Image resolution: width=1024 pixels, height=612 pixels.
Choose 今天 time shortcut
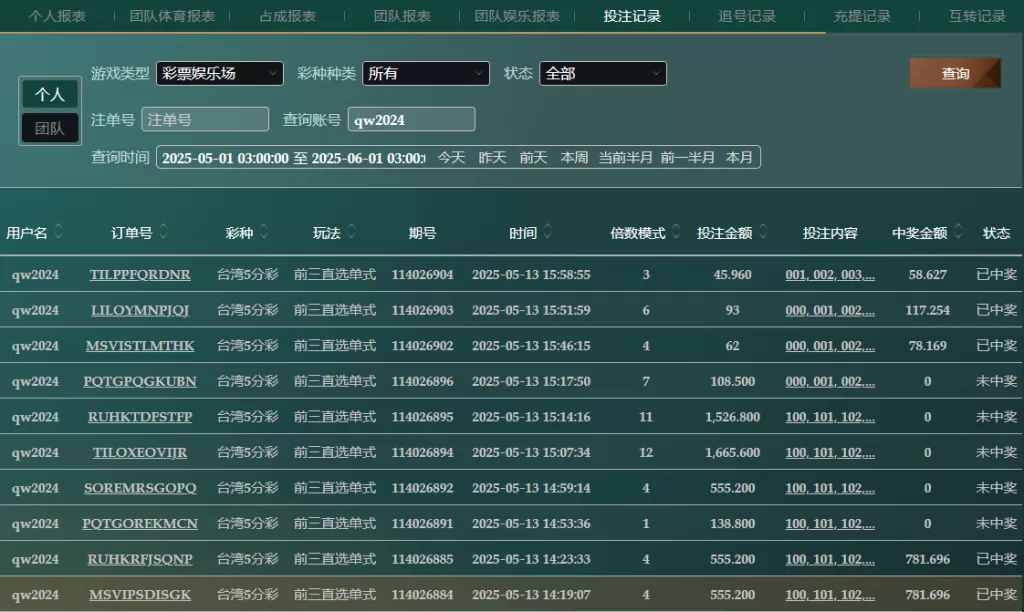point(451,157)
